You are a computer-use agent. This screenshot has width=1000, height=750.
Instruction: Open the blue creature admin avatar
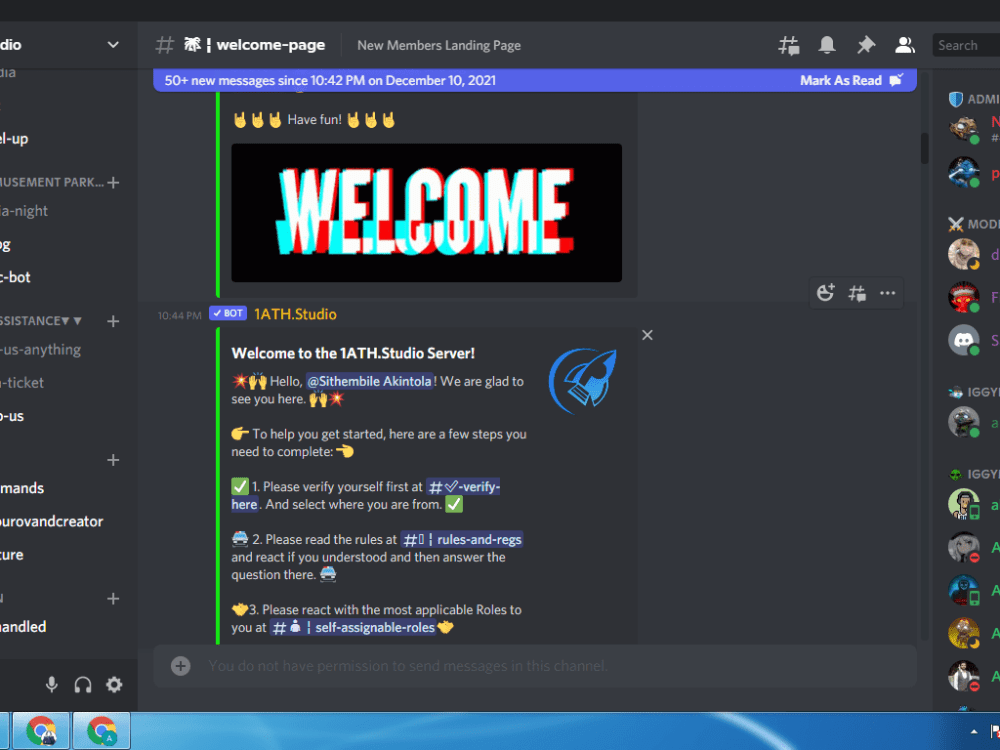coord(963,172)
